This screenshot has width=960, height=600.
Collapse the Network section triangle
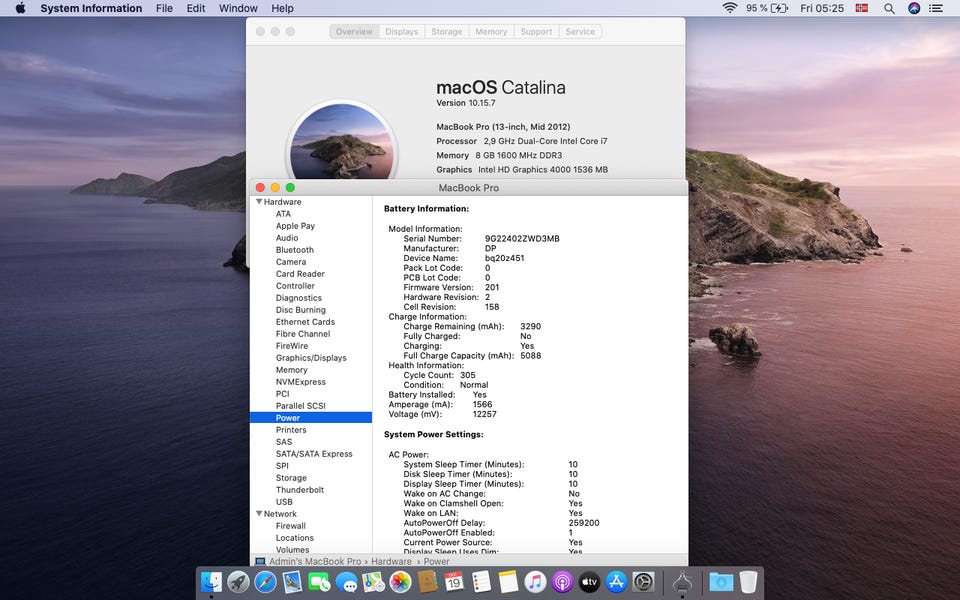259,514
